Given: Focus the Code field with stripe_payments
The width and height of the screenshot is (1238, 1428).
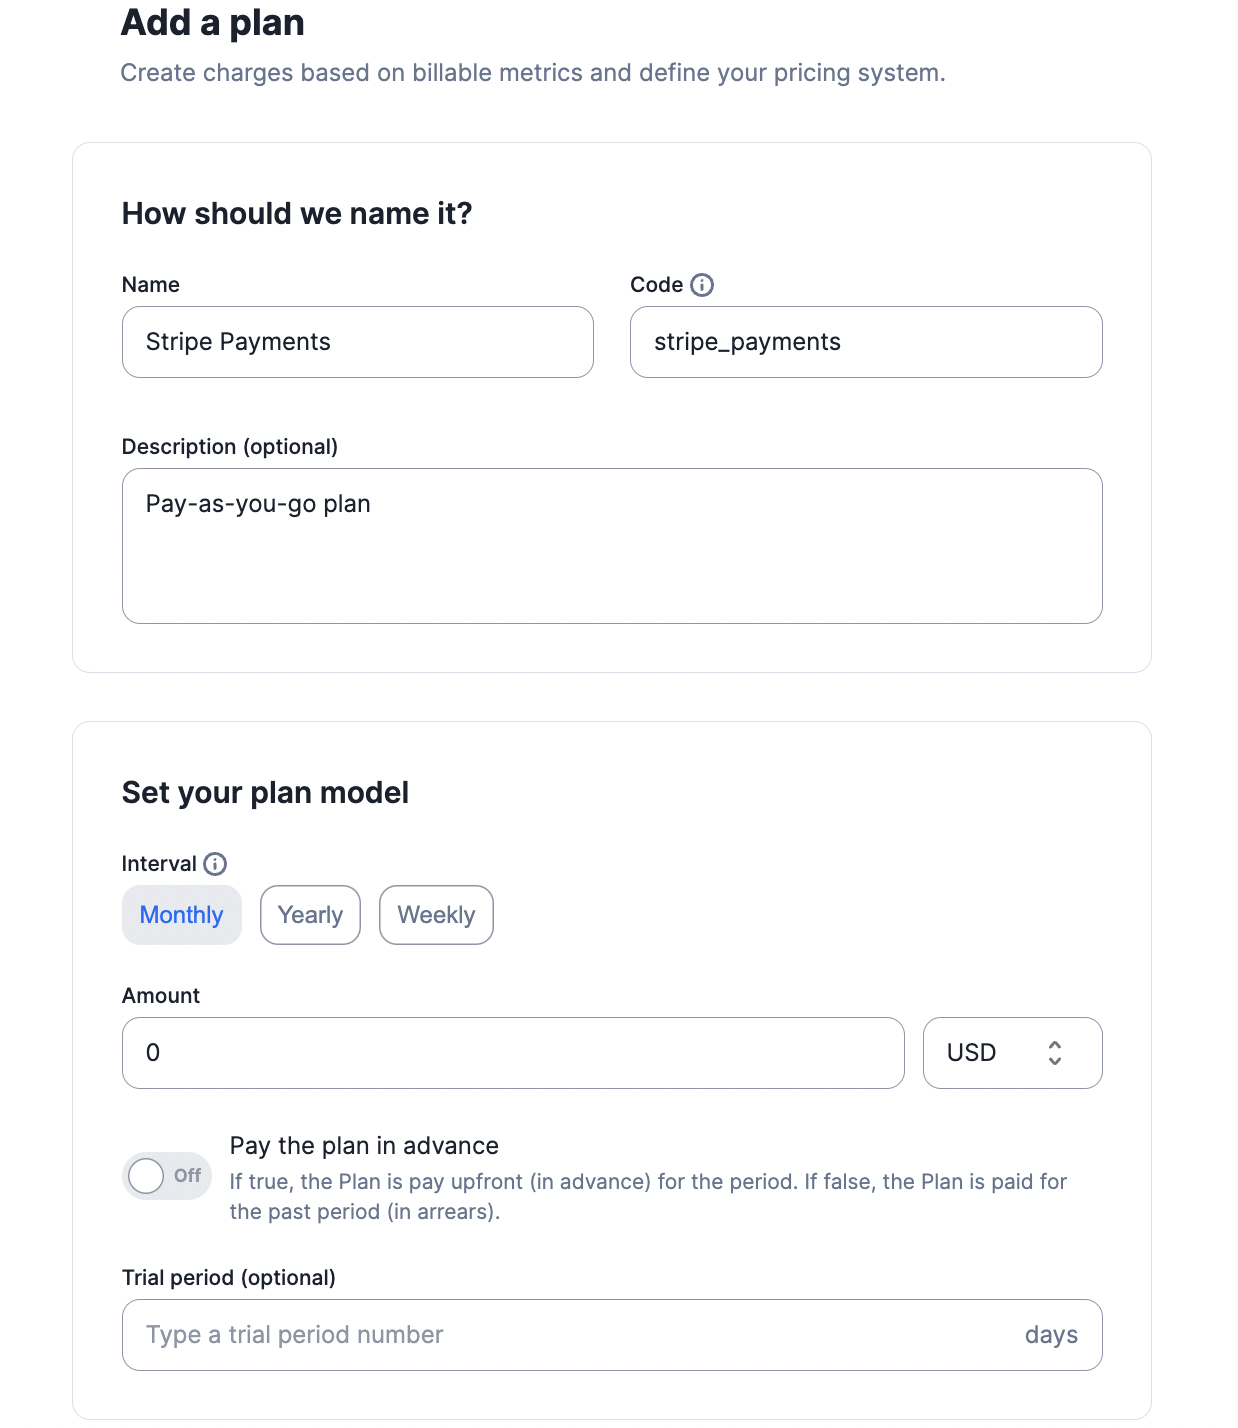Looking at the screenshot, I should pos(866,342).
